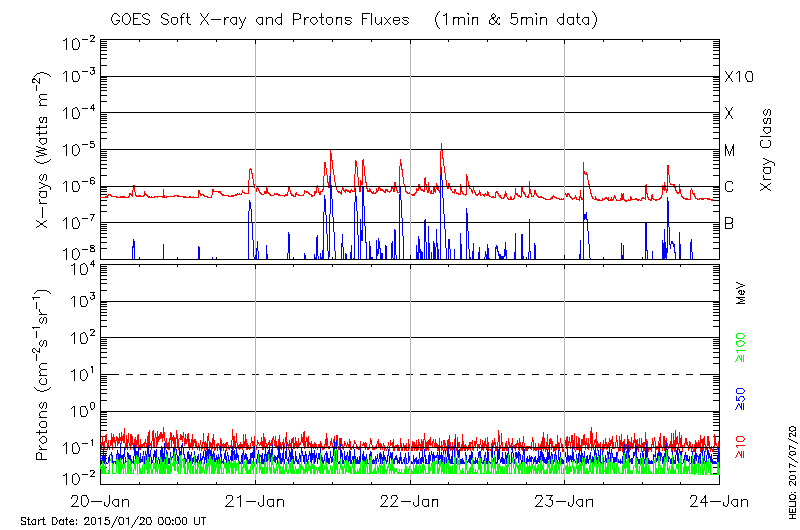Click the 21-Jan date label on the x-axis
800x530 pixels.
click(x=256, y=501)
